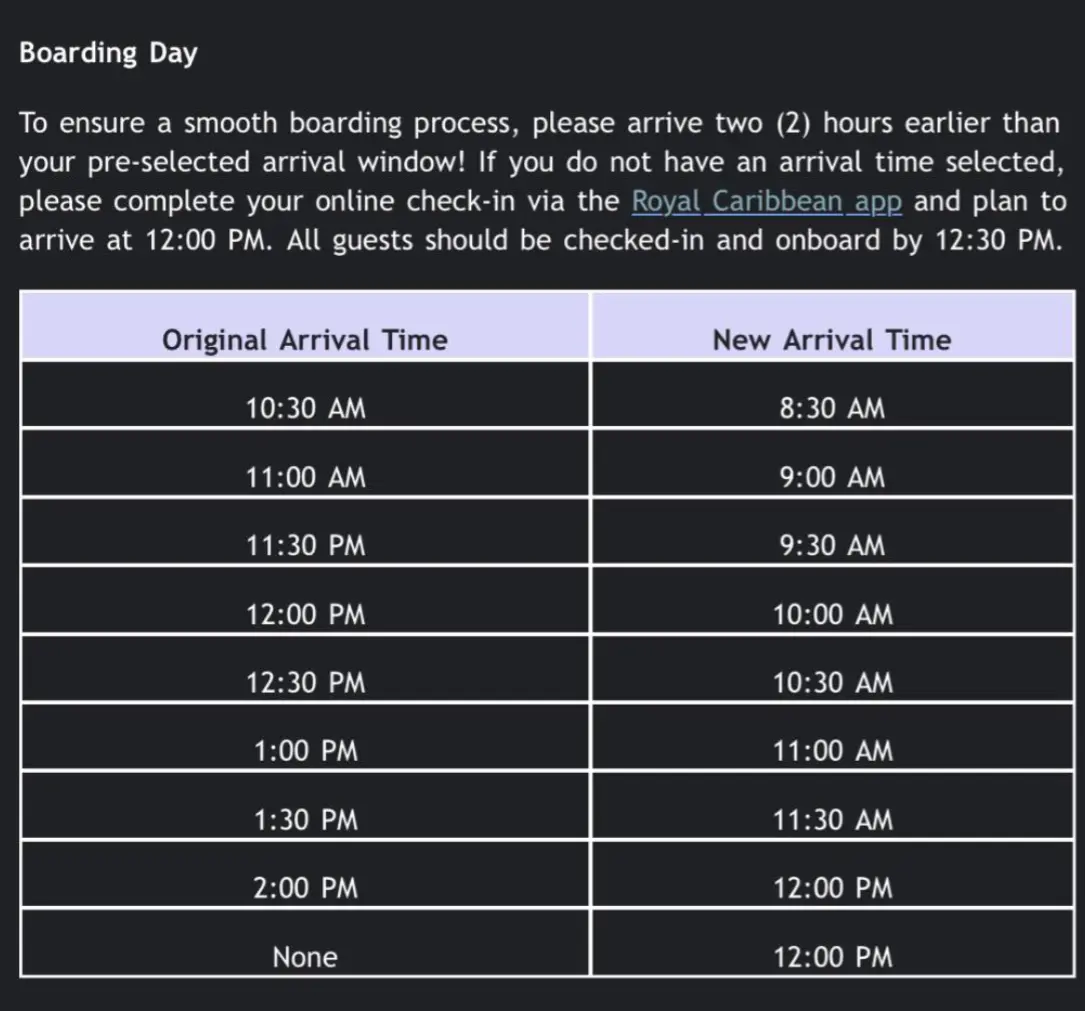Viewport: 1085px width, 1011px height.
Task: Click the 10:00 AM new arrival cell
Action: 831,615
